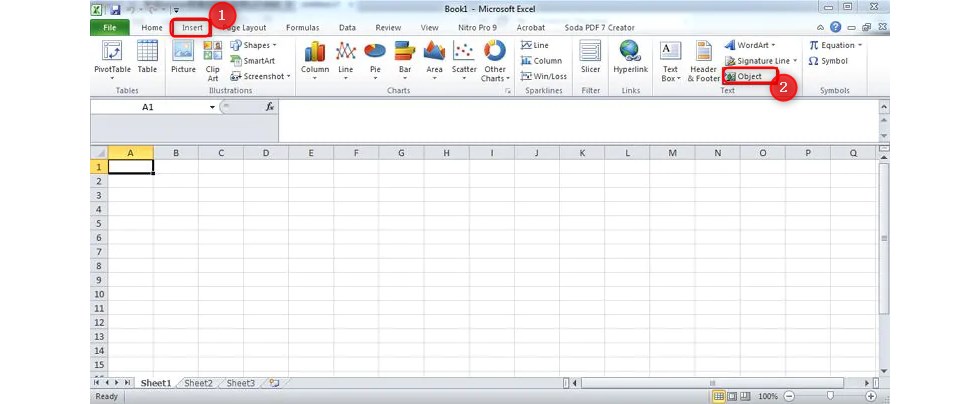Image resolution: width=980 pixels, height=404 pixels.
Task: Switch to Page Break Preview in status bar
Action: tap(744, 396)
